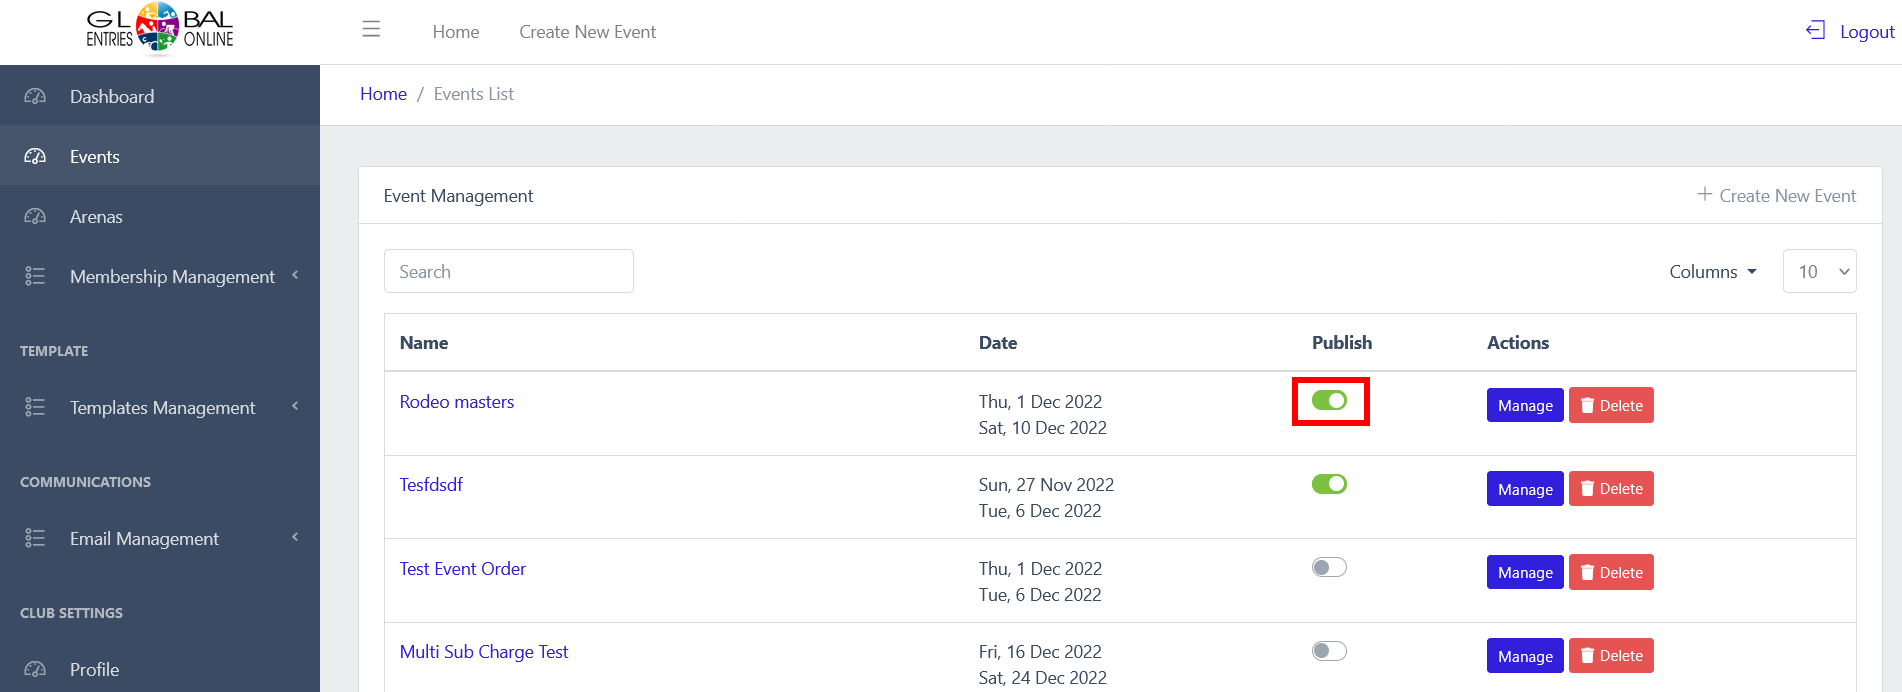Open the Multi Sub Charge Test event link
Viewport: 1902px width, 692px height.
(483, 651)
